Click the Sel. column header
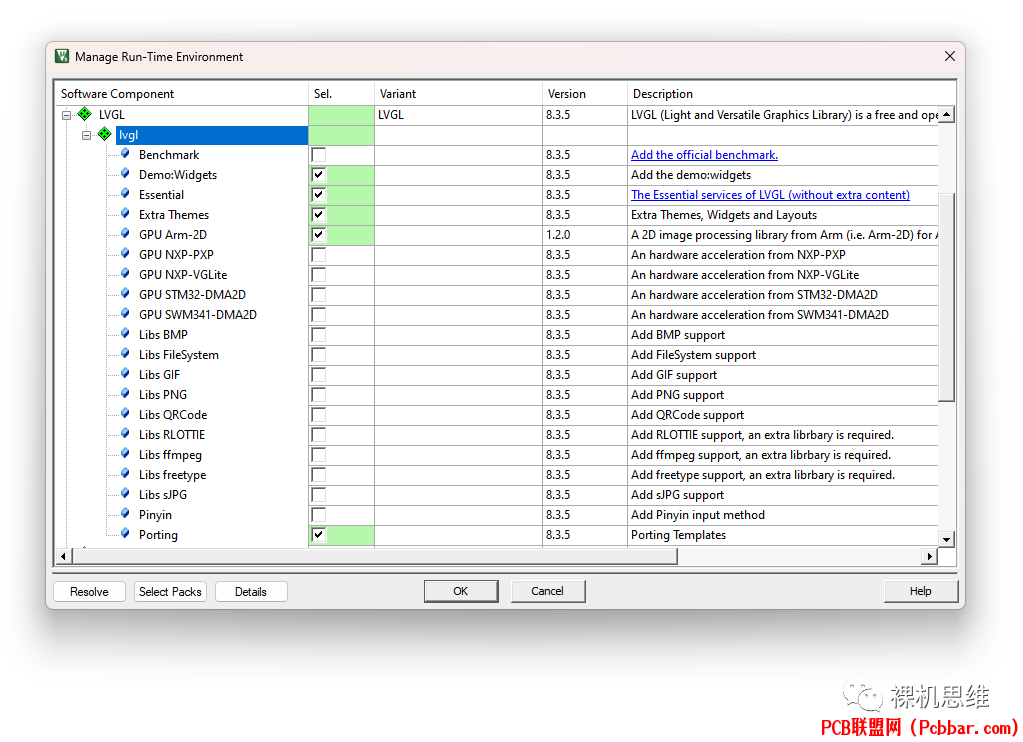 tap(341, 94)
